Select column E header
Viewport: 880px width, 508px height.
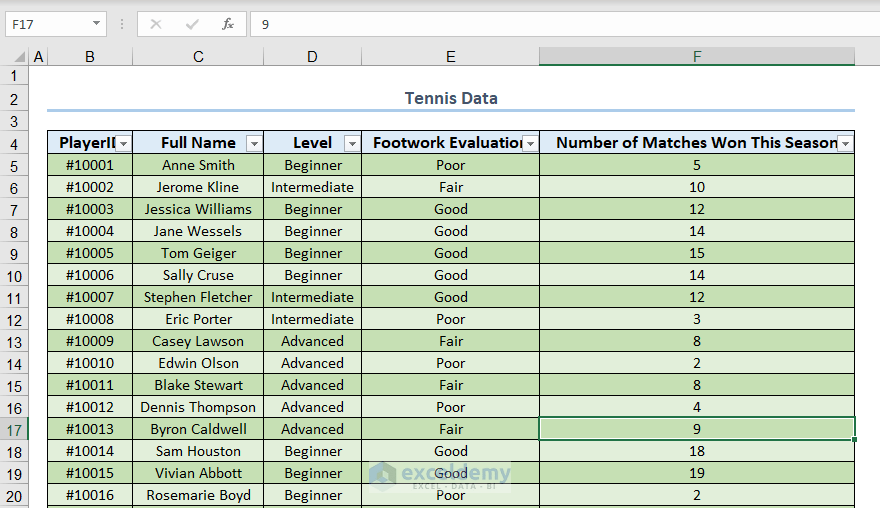(451, 57)
